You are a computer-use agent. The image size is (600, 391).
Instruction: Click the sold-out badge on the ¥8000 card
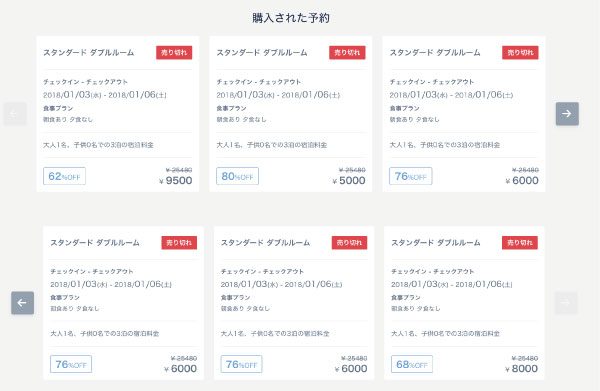[x=520, y=243]
